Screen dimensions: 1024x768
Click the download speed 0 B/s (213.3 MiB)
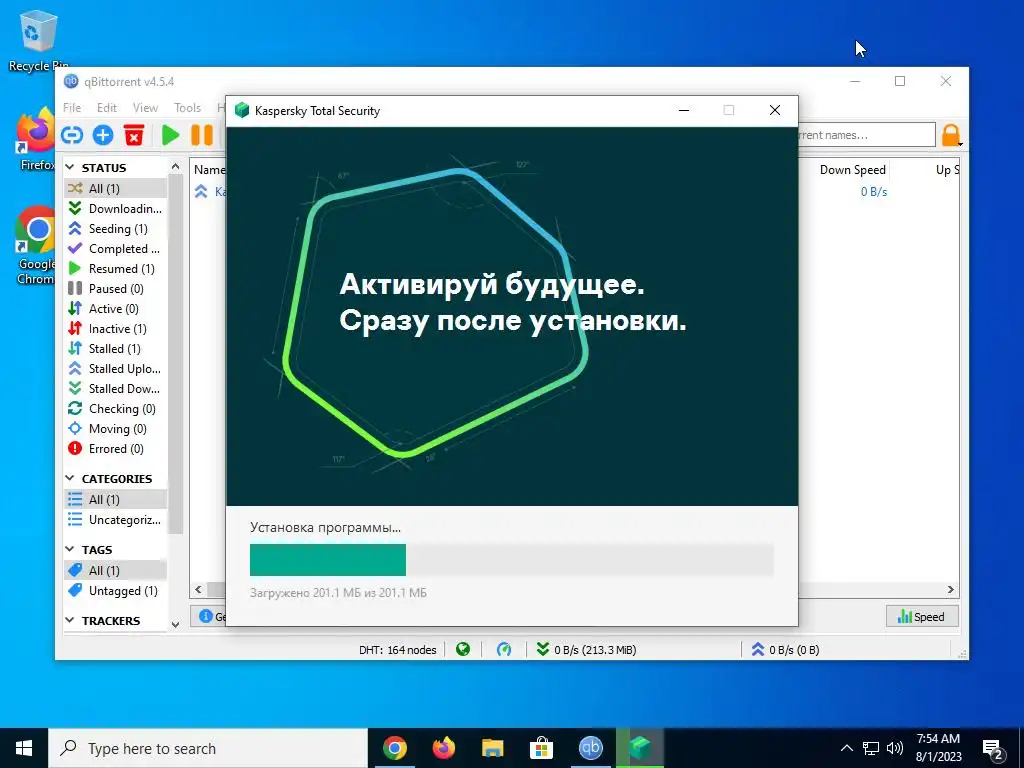586,650
